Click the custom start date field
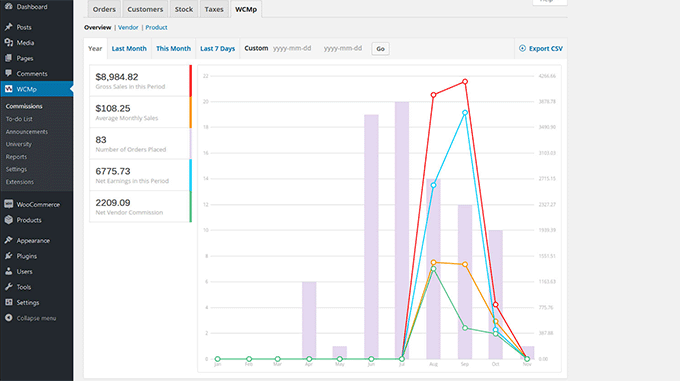Screen dimensions: 680x381 (x=292, y=48)
